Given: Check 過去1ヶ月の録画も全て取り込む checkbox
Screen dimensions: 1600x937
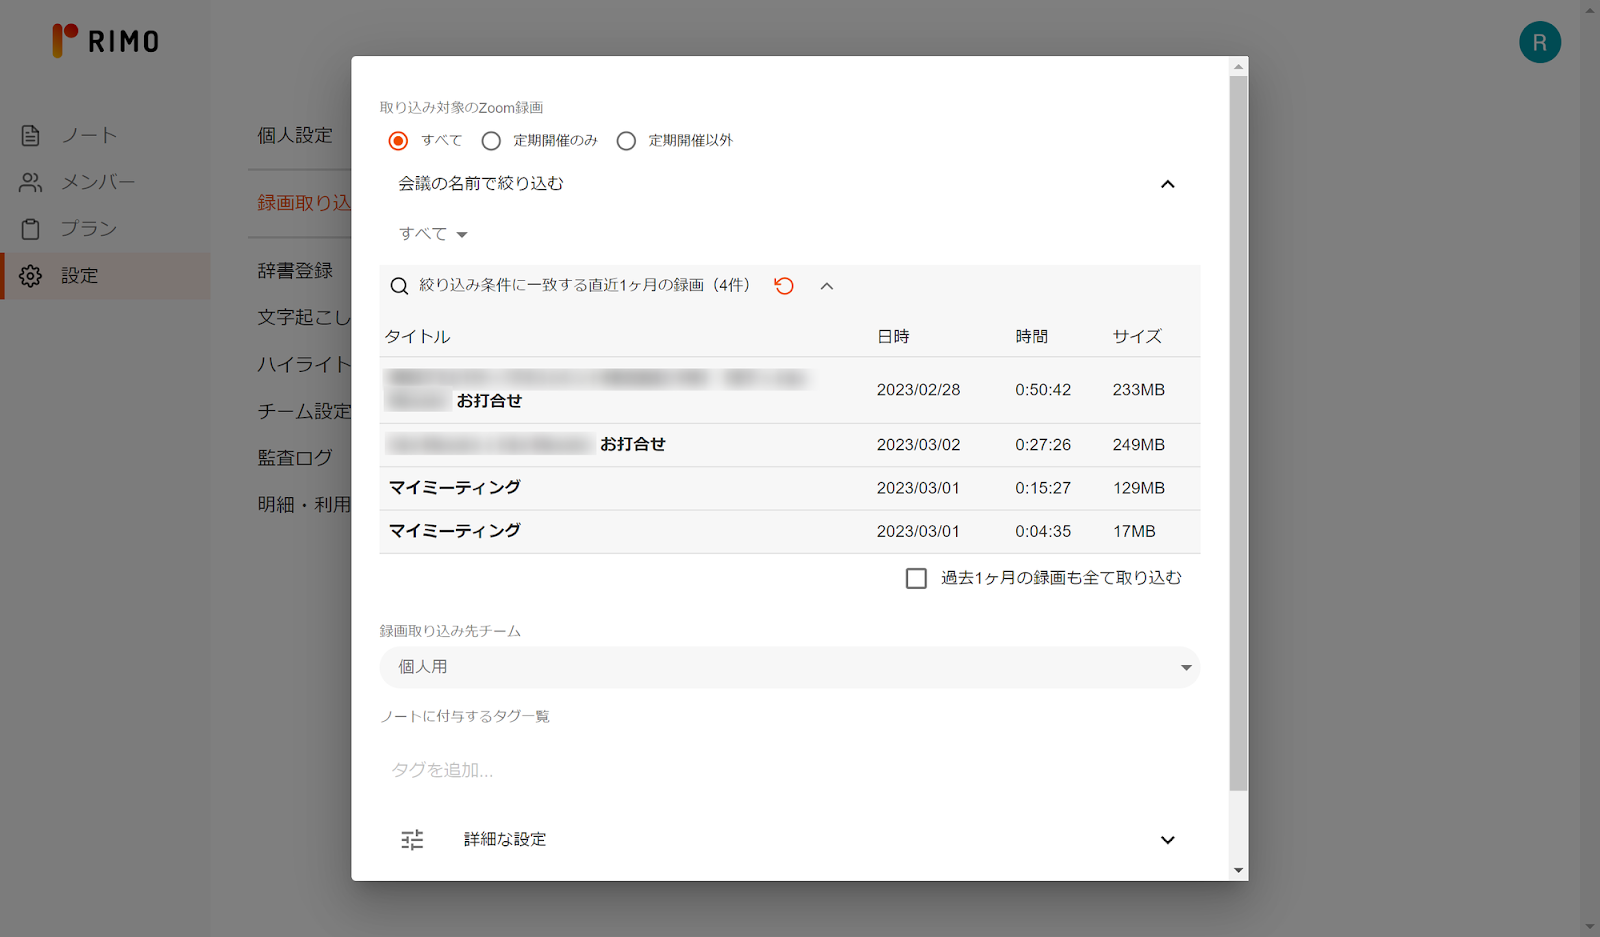Looking at the screenshot, I should (x=916, y=578).
